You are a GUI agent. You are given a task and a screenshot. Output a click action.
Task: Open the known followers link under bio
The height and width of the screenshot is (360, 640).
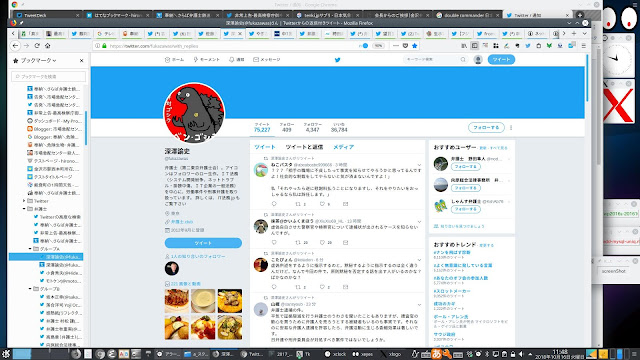click(x=198, y=256)
